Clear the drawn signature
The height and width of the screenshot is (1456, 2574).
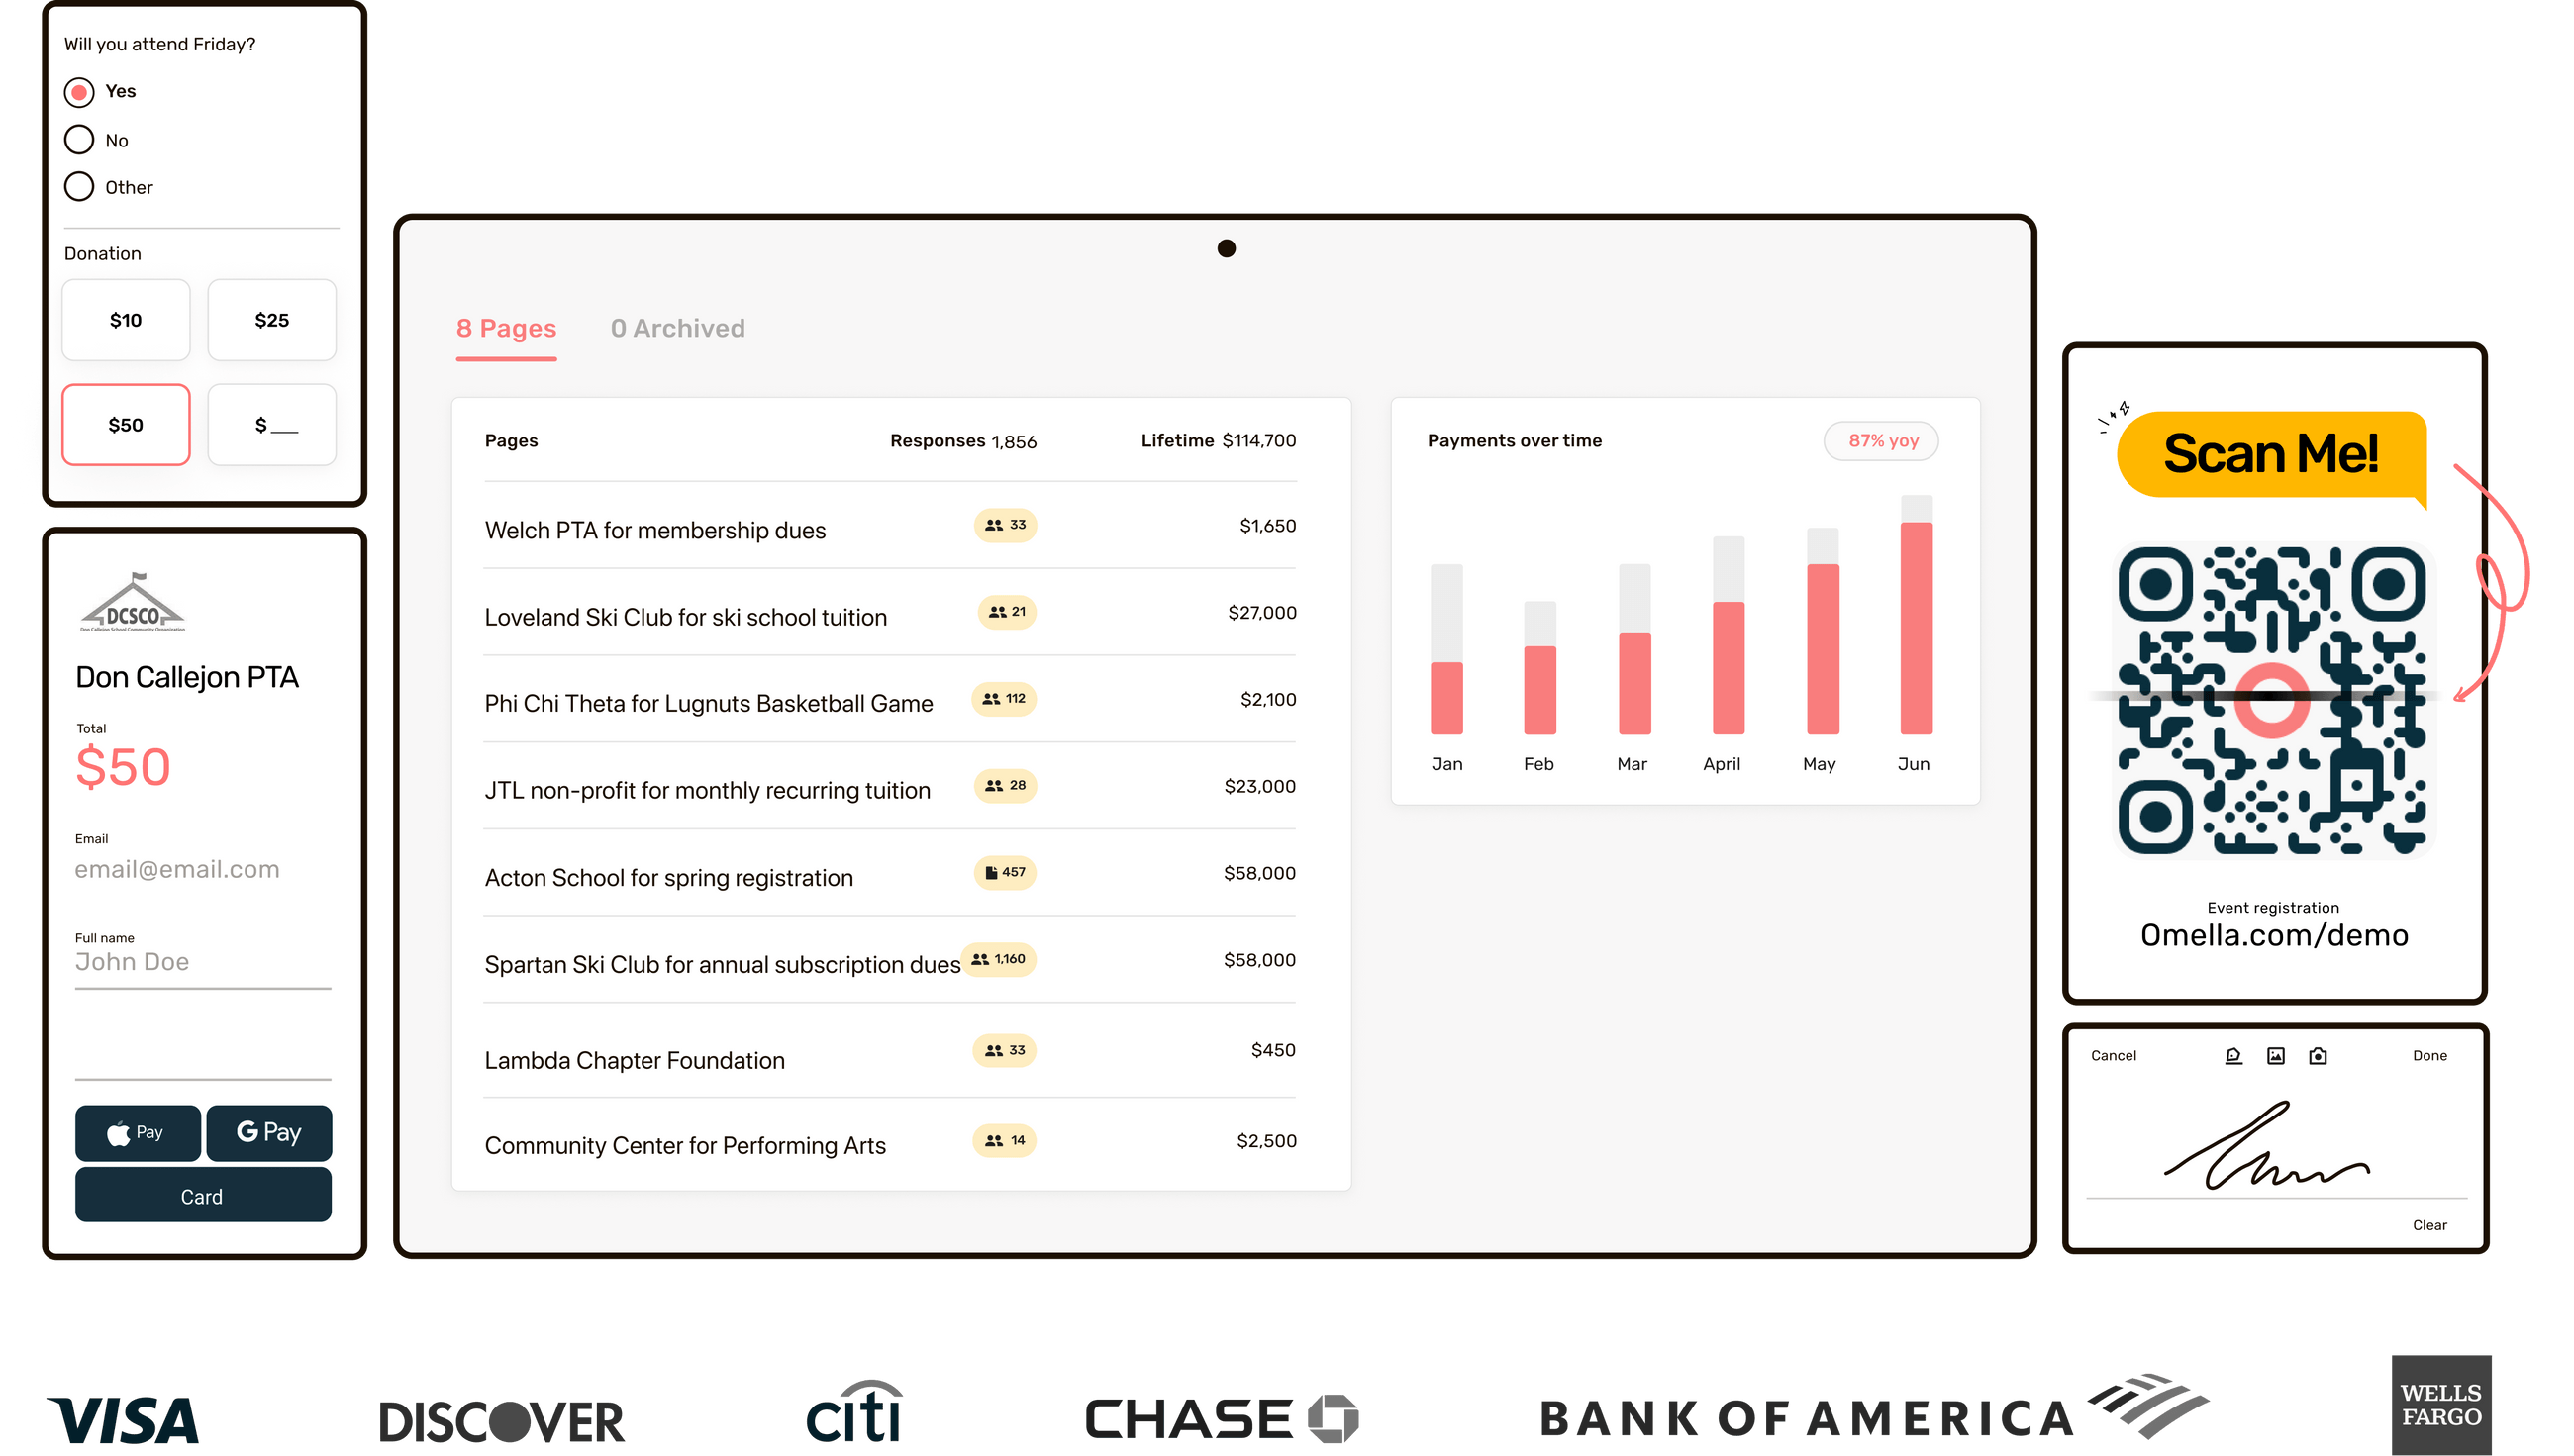2430,1224
